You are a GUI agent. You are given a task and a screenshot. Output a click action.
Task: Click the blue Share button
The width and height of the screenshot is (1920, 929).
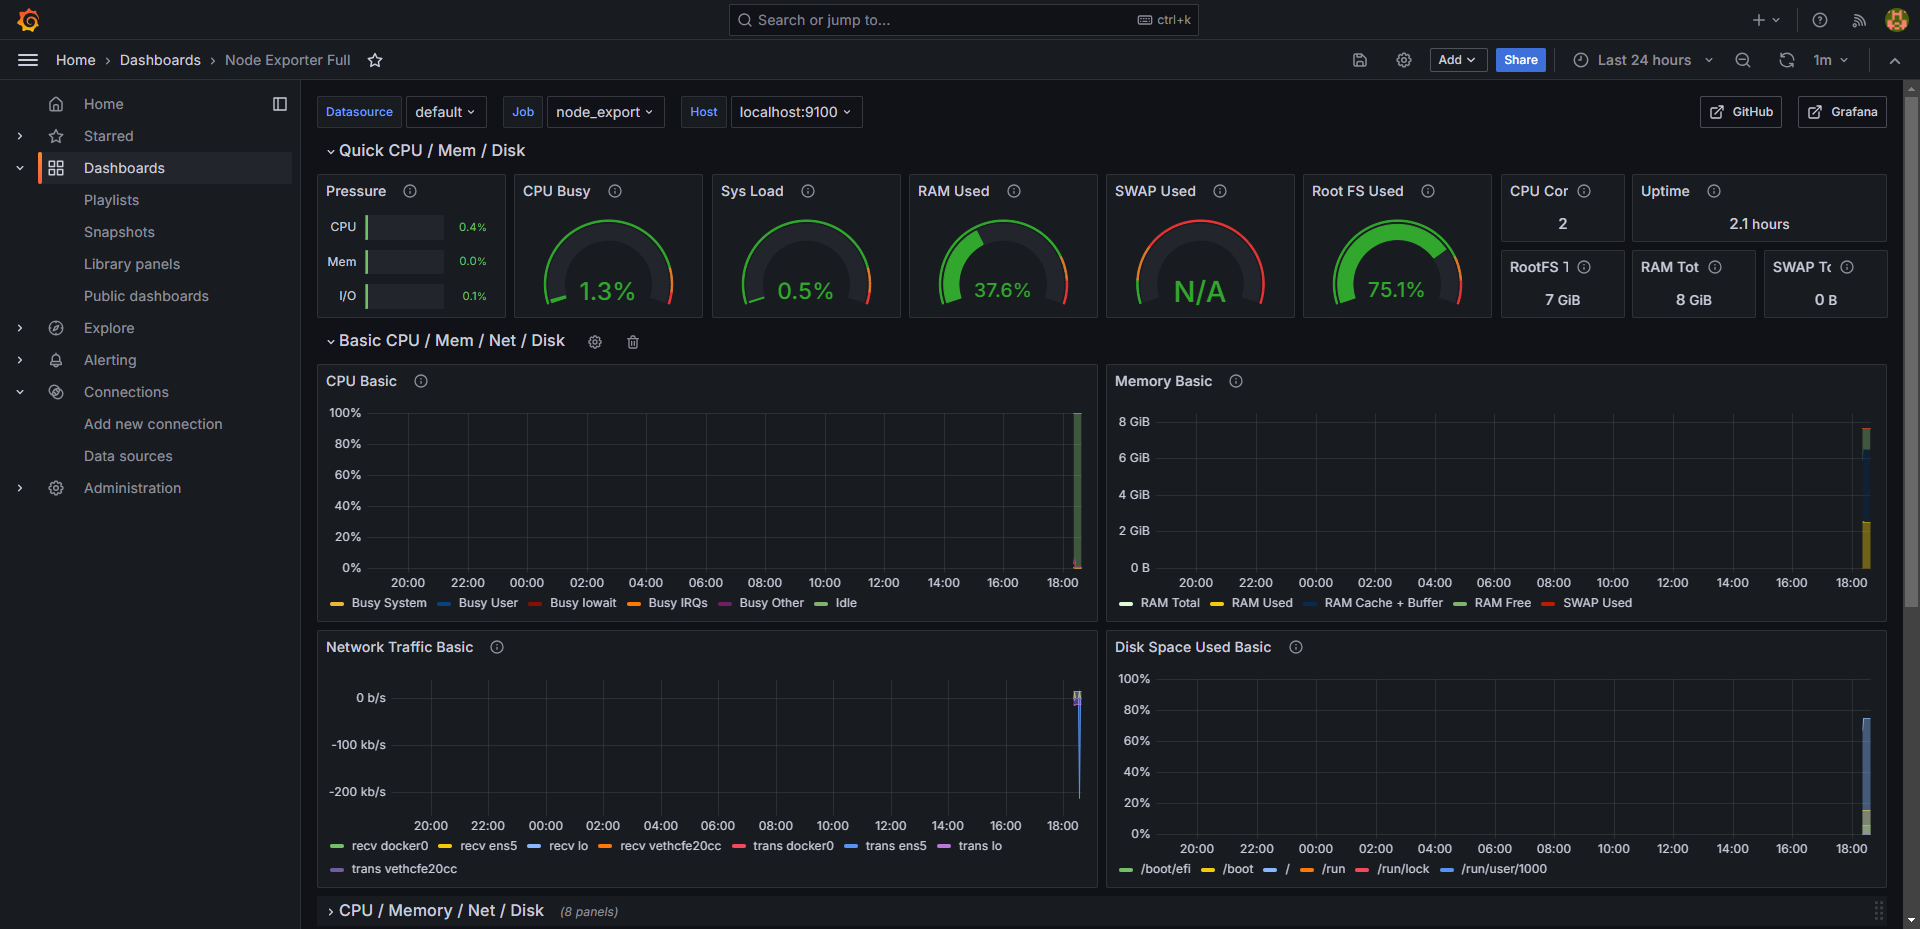click(x=1520, y=60)
